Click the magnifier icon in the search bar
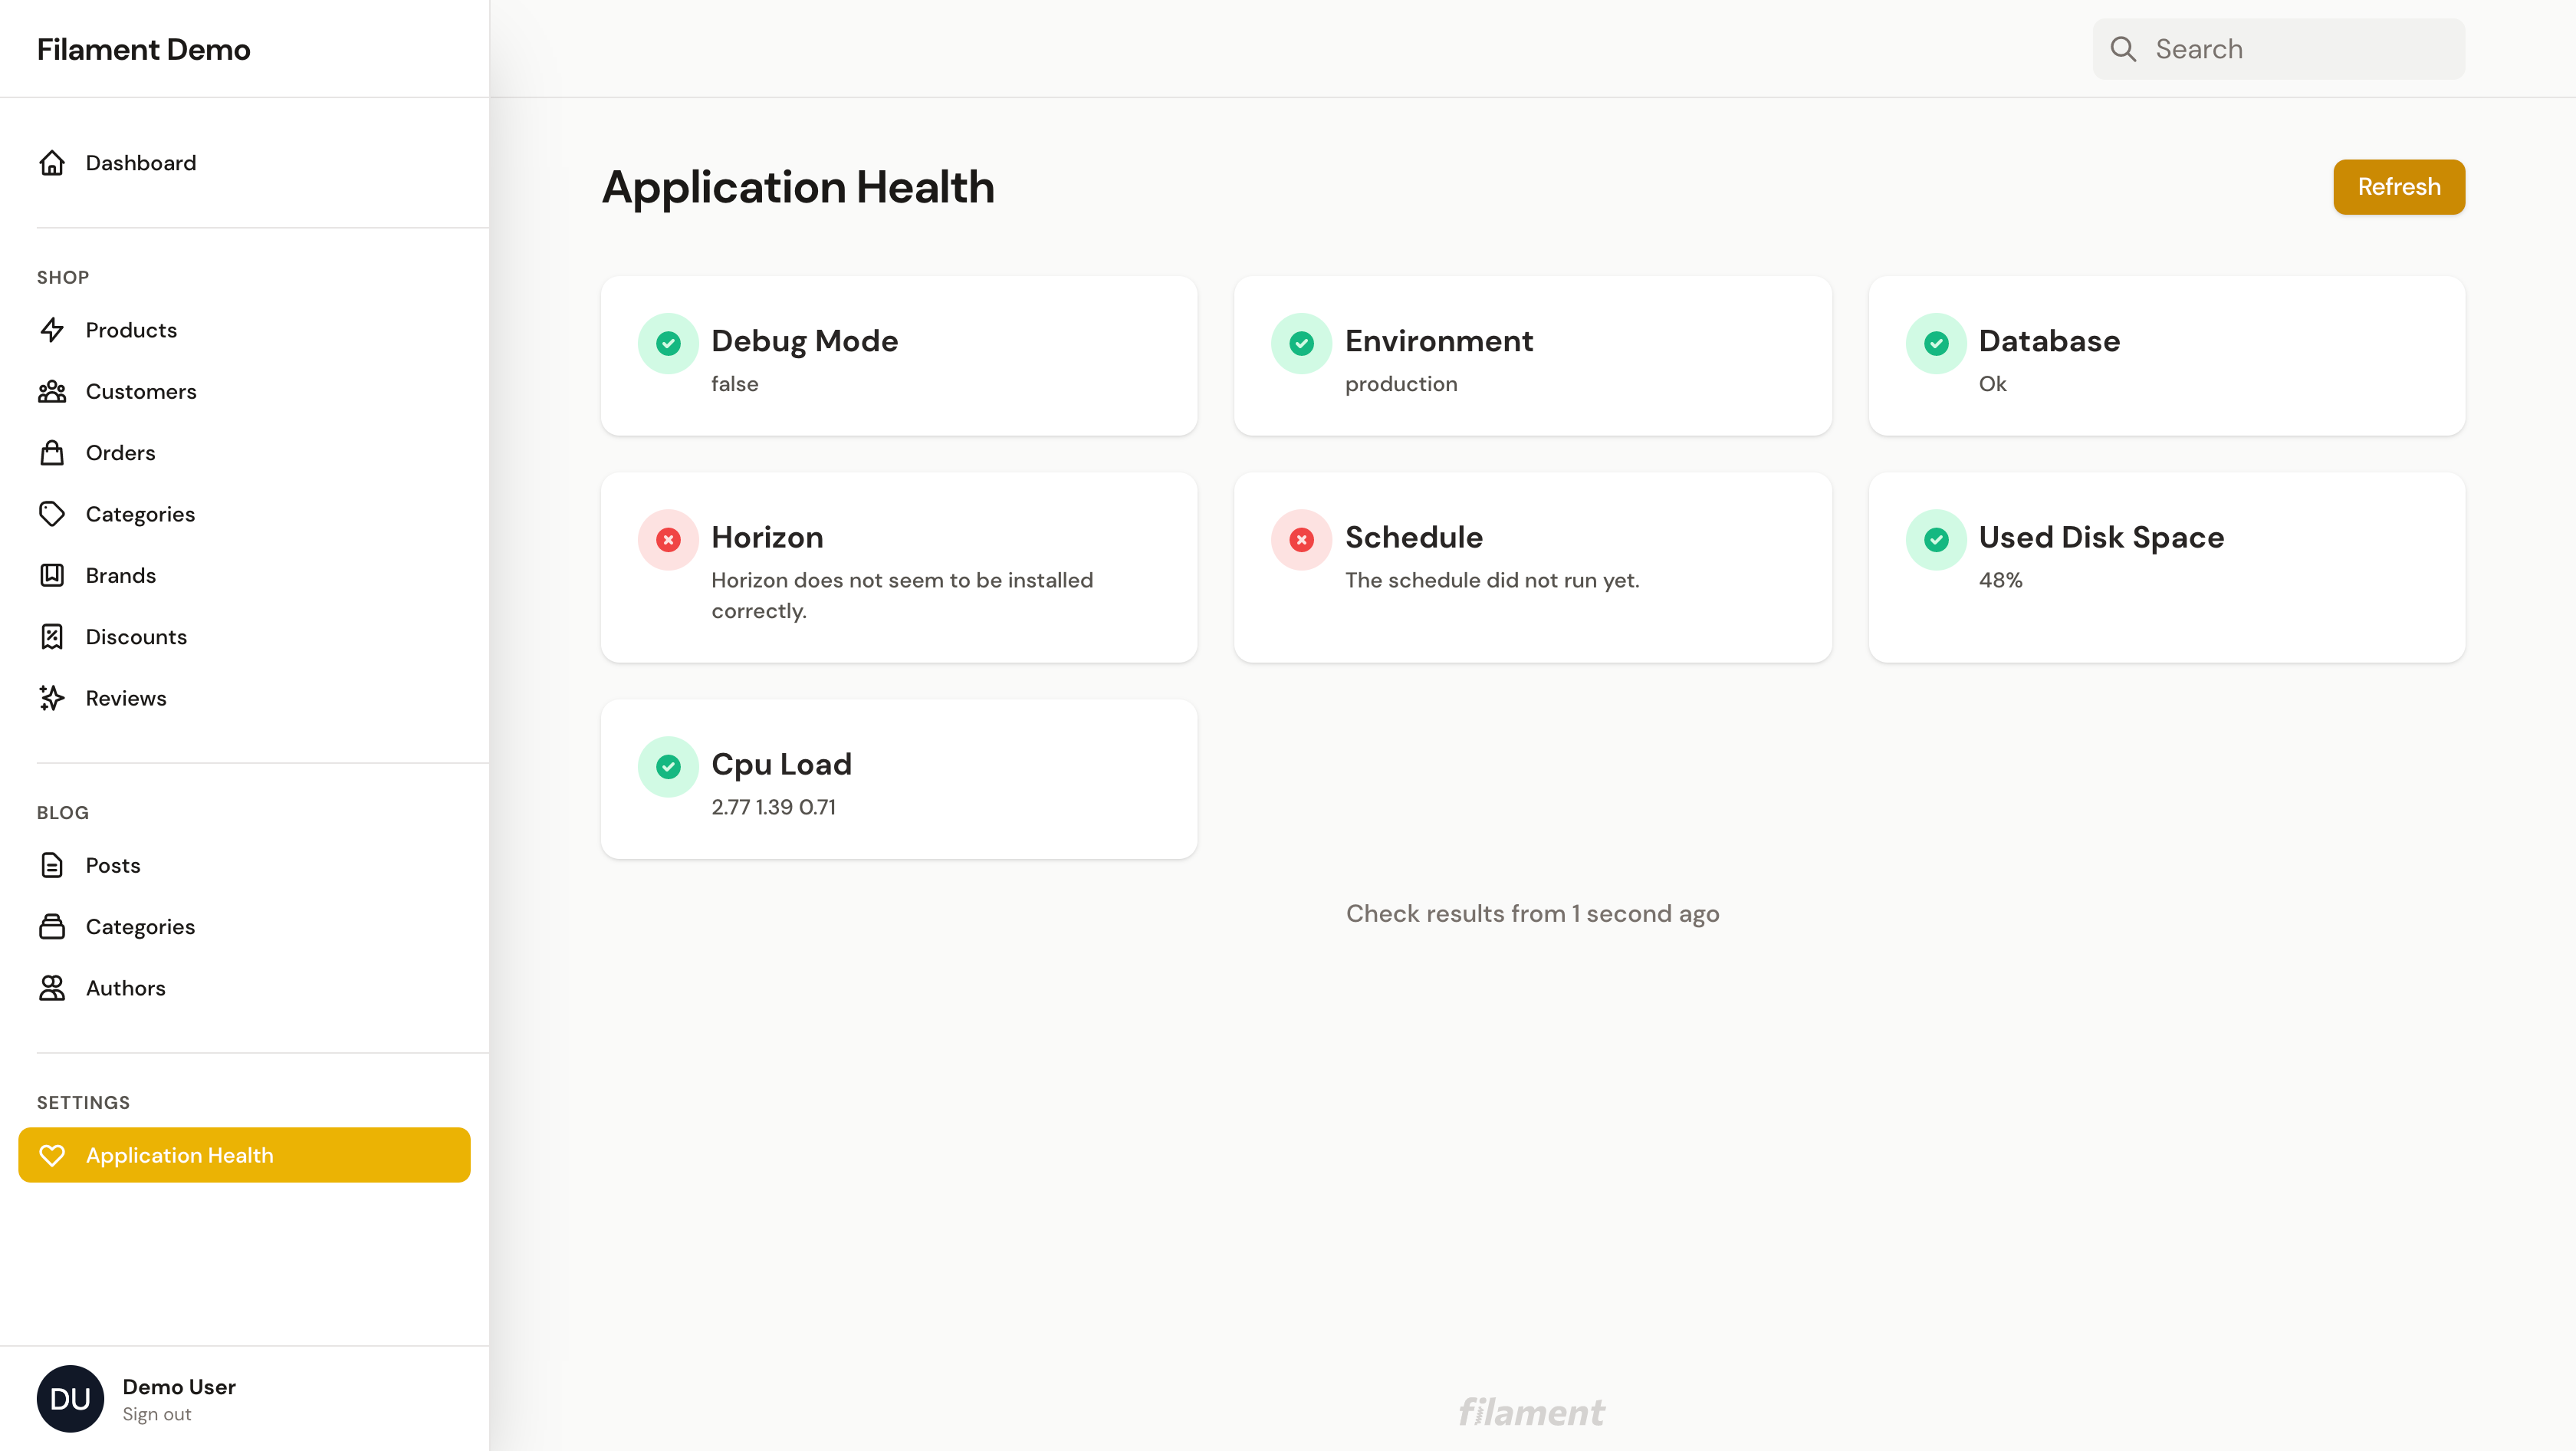Viewport: 2576px width, 1451px height. [2125, 48]
